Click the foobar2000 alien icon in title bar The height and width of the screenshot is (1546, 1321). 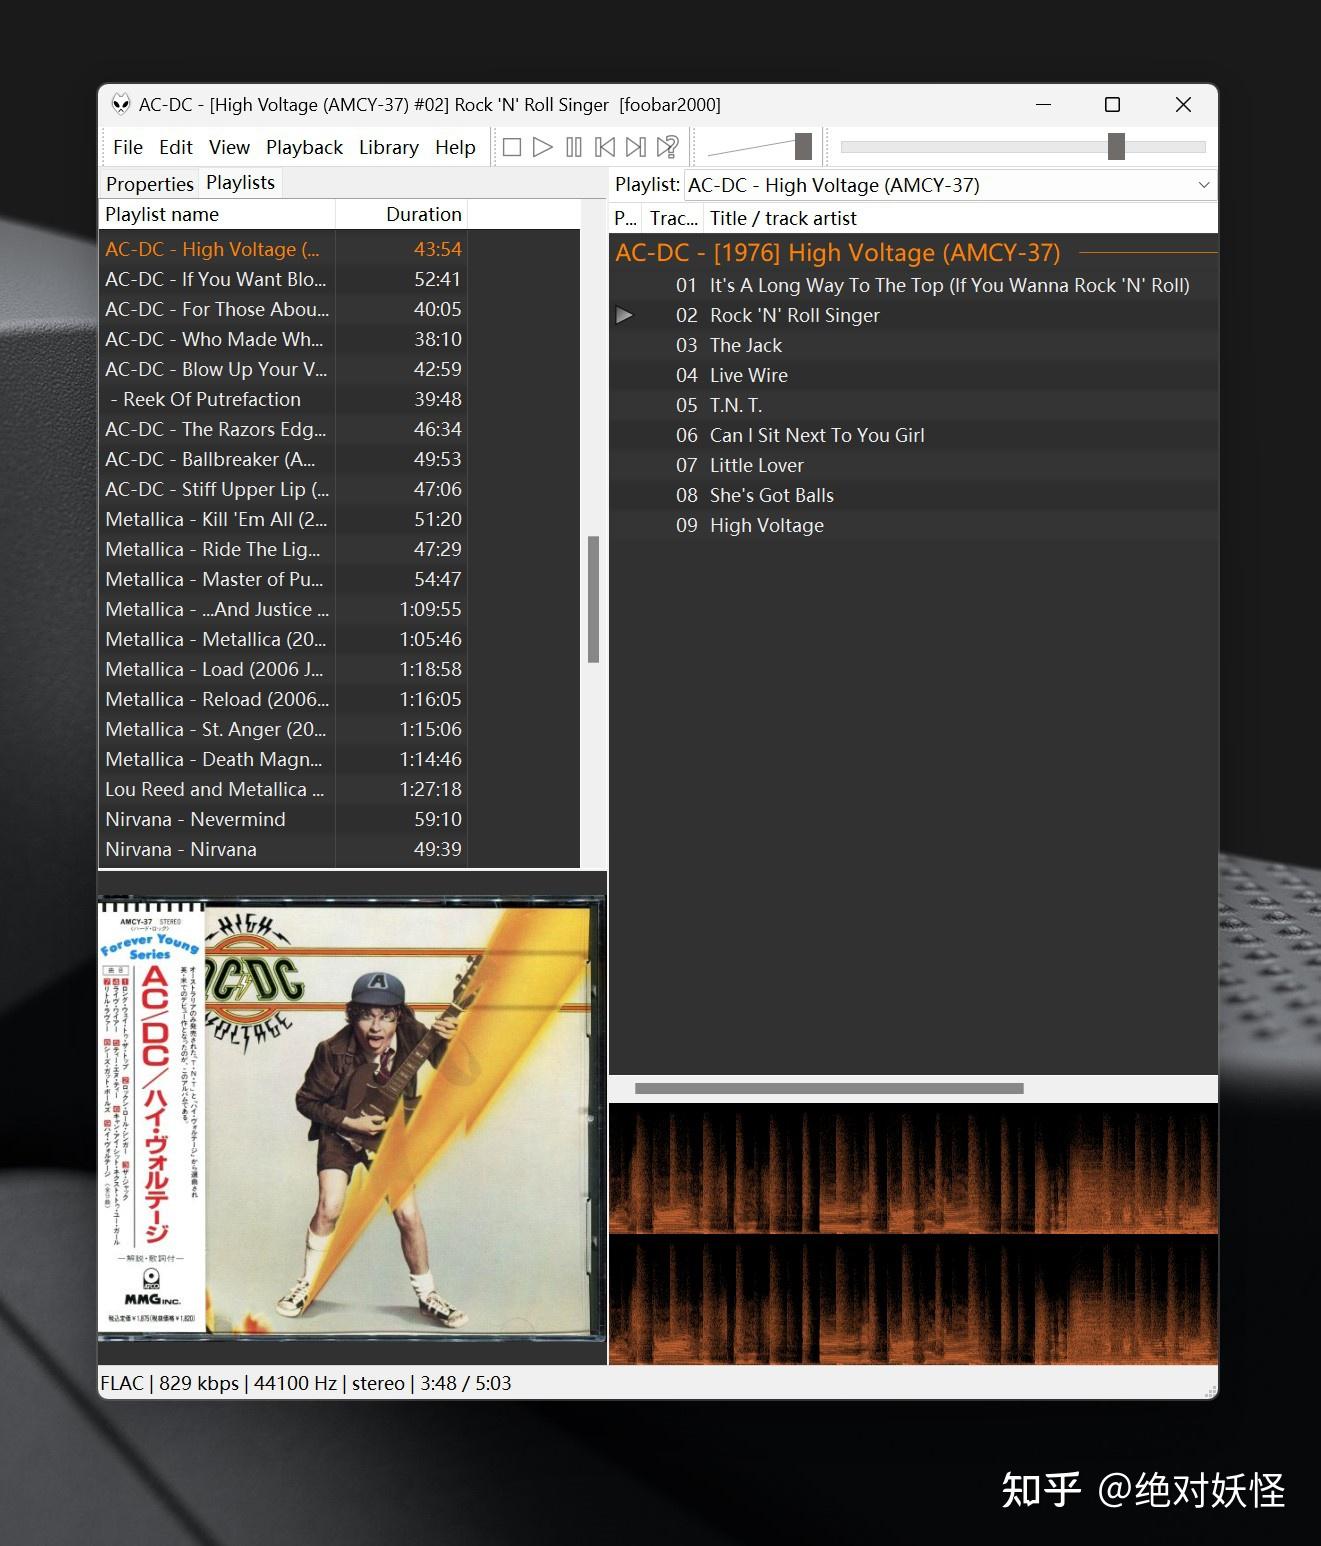121,104
